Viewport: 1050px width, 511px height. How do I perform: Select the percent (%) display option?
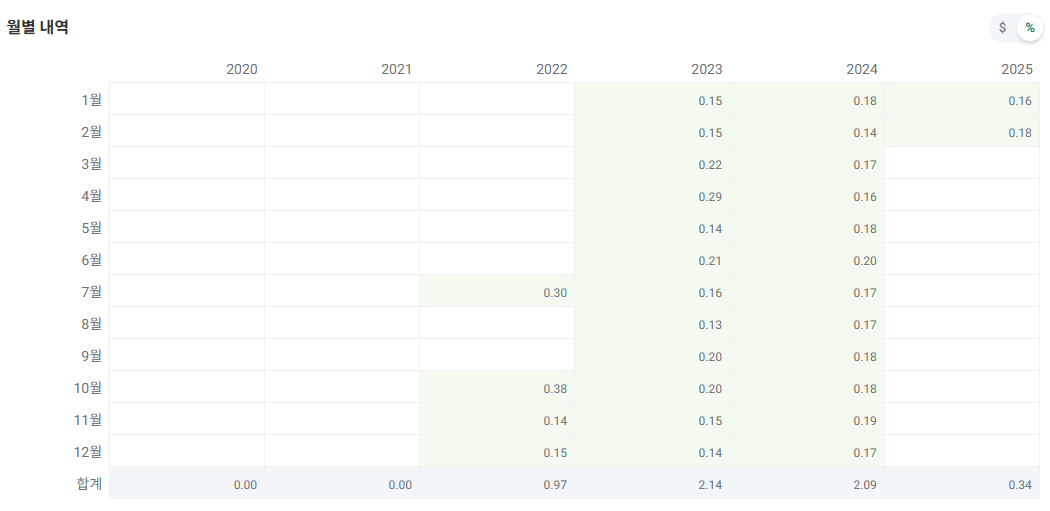[1030, 27]
